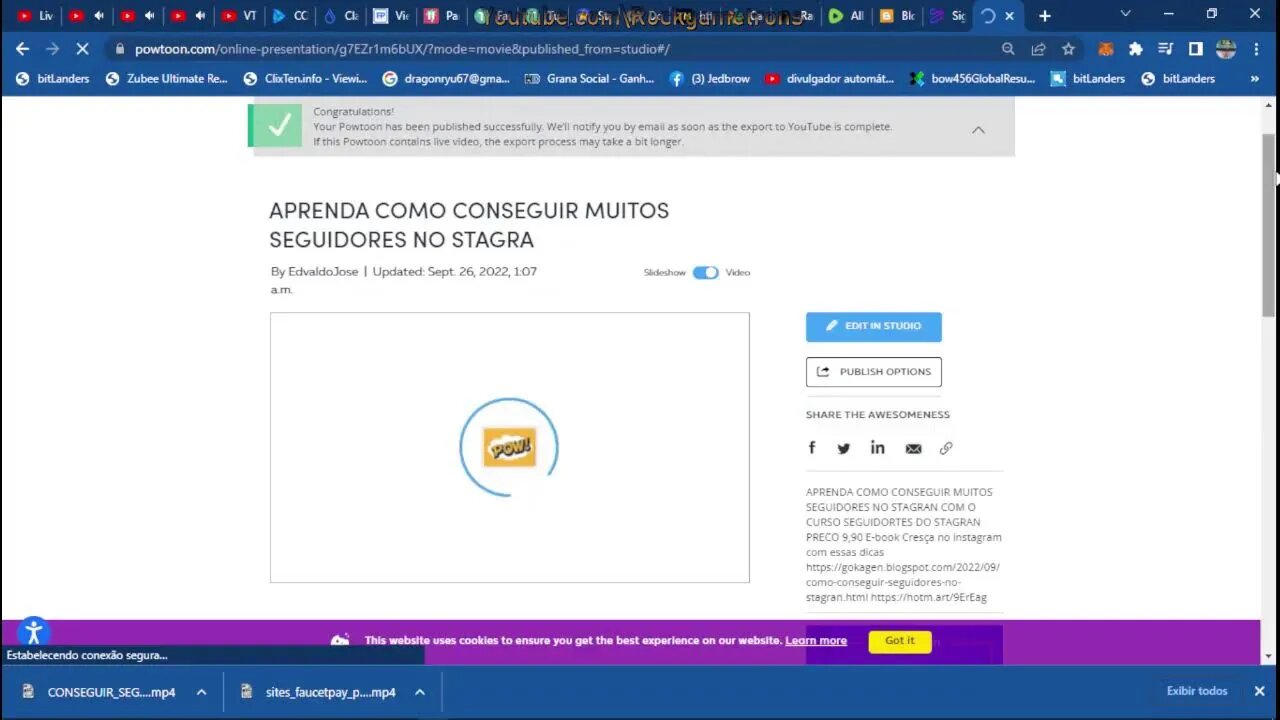Open the MetaMask fox extension

[x=1106, y=49]
